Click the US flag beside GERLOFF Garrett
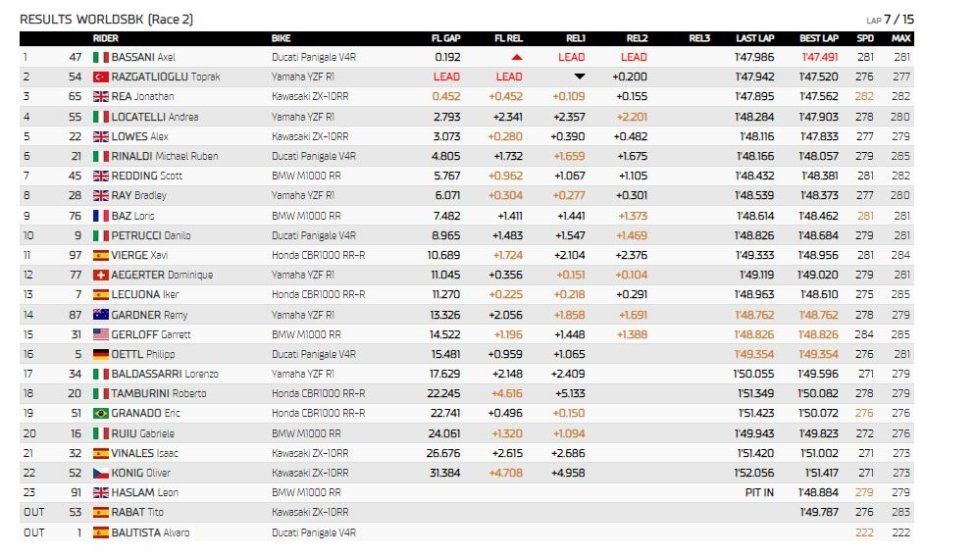Screen dimensions: 976x556 (100, 335)
